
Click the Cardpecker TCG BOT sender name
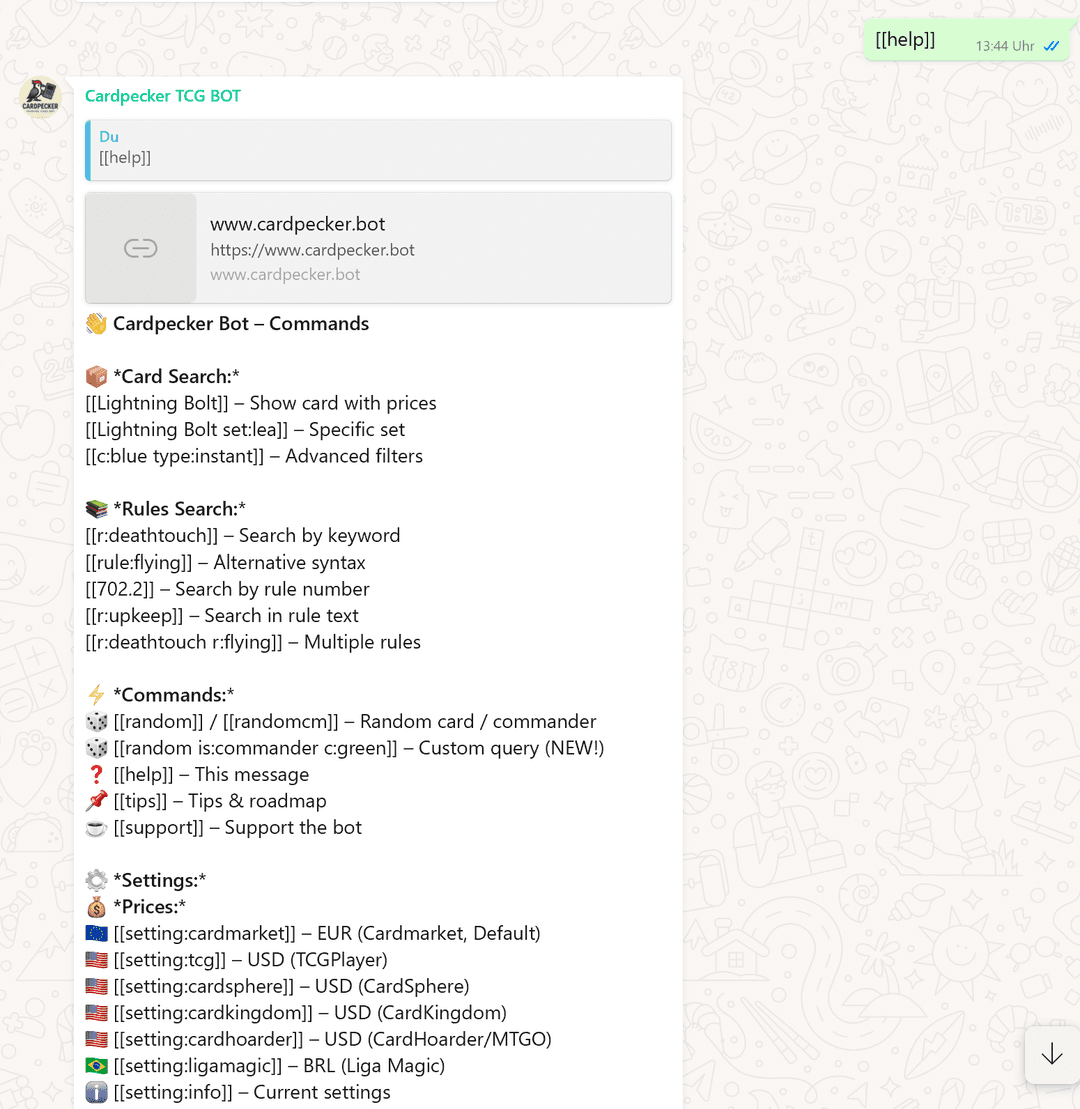coord(162,96)
